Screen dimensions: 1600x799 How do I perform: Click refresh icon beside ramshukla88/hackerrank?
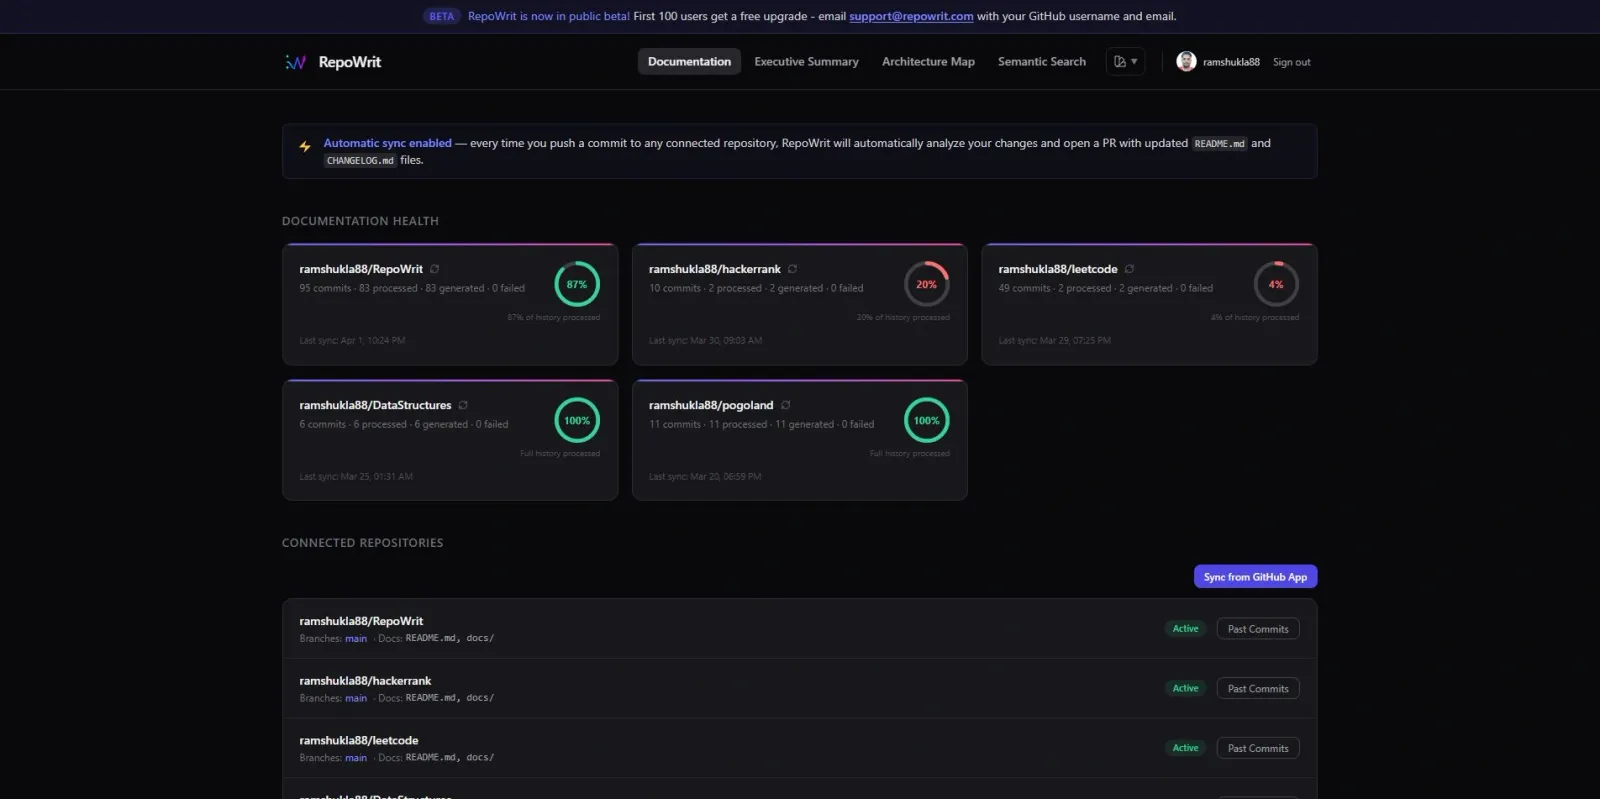pyautogui.click(x=792, y=269)
